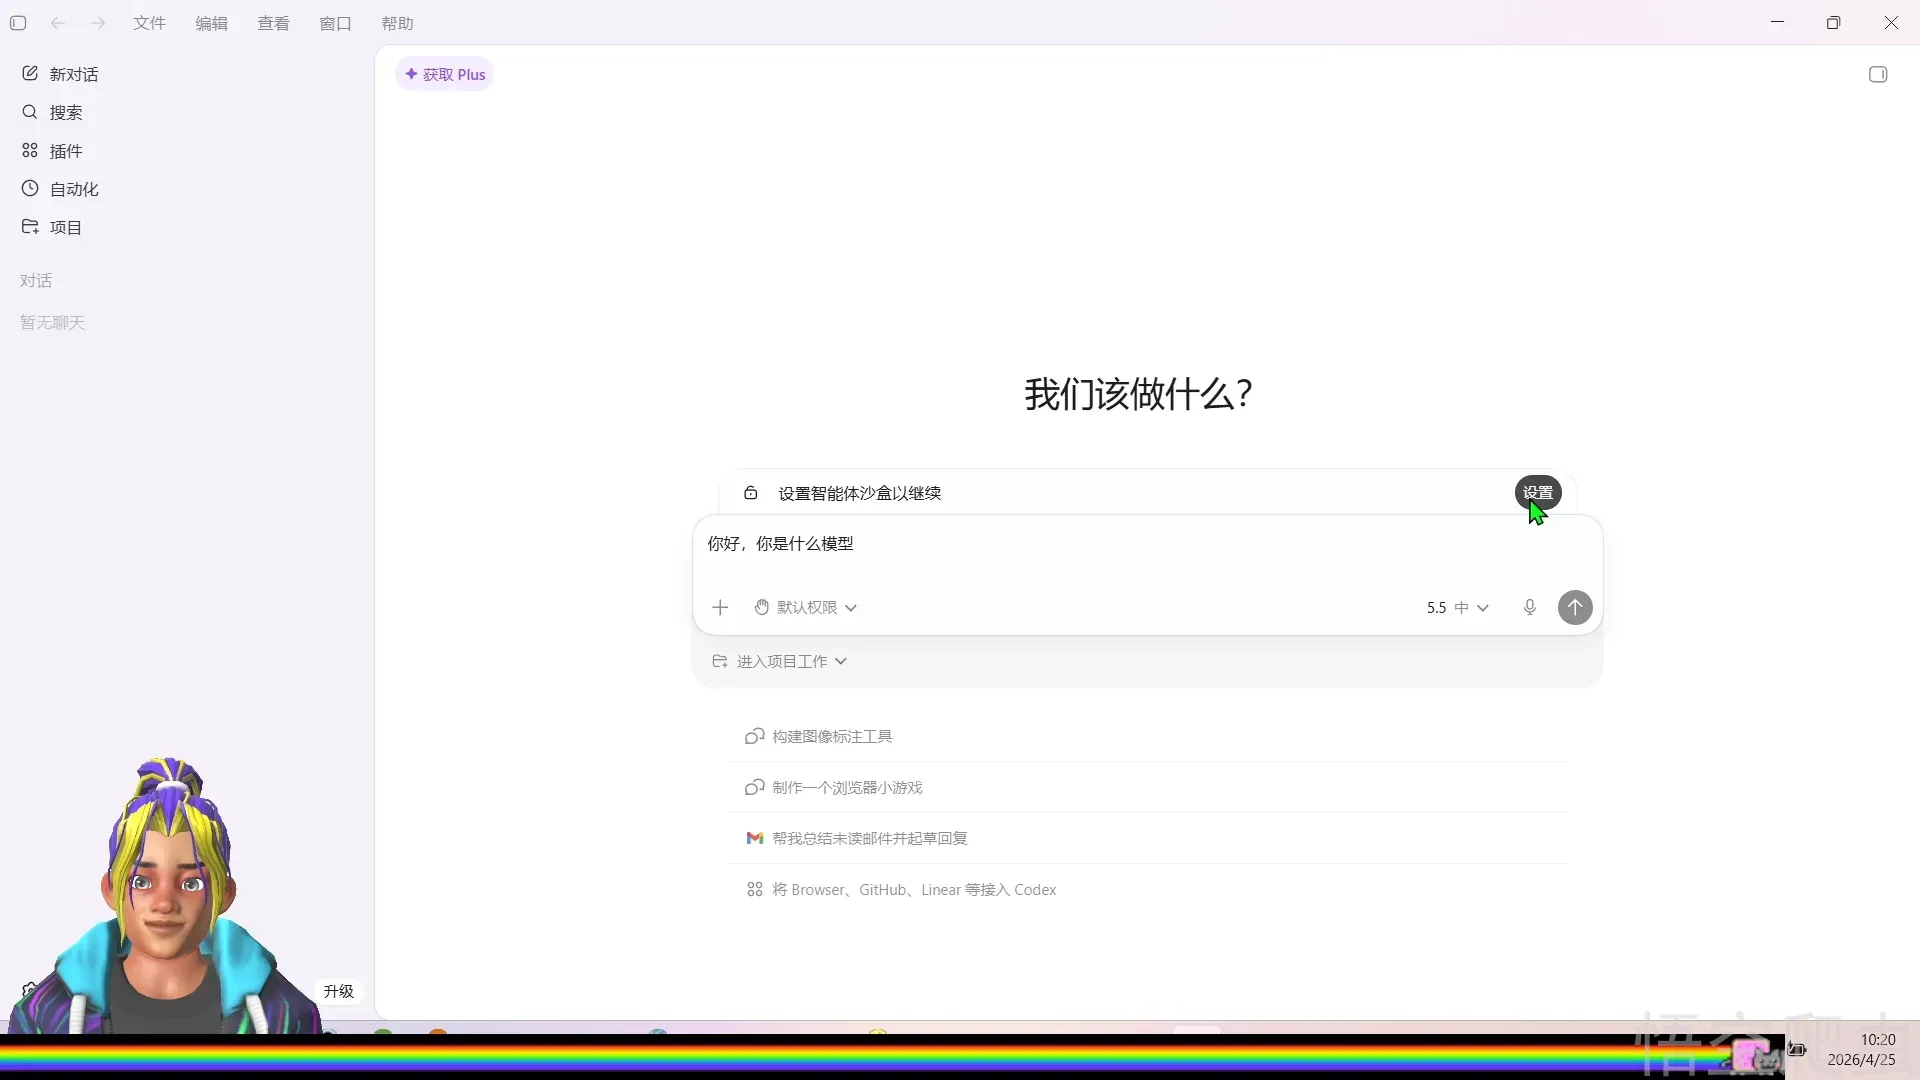The height and width of the screenshot is (1080, 1920).
Task: Open the 自动化 (automation) section
Action: (73, 188)
